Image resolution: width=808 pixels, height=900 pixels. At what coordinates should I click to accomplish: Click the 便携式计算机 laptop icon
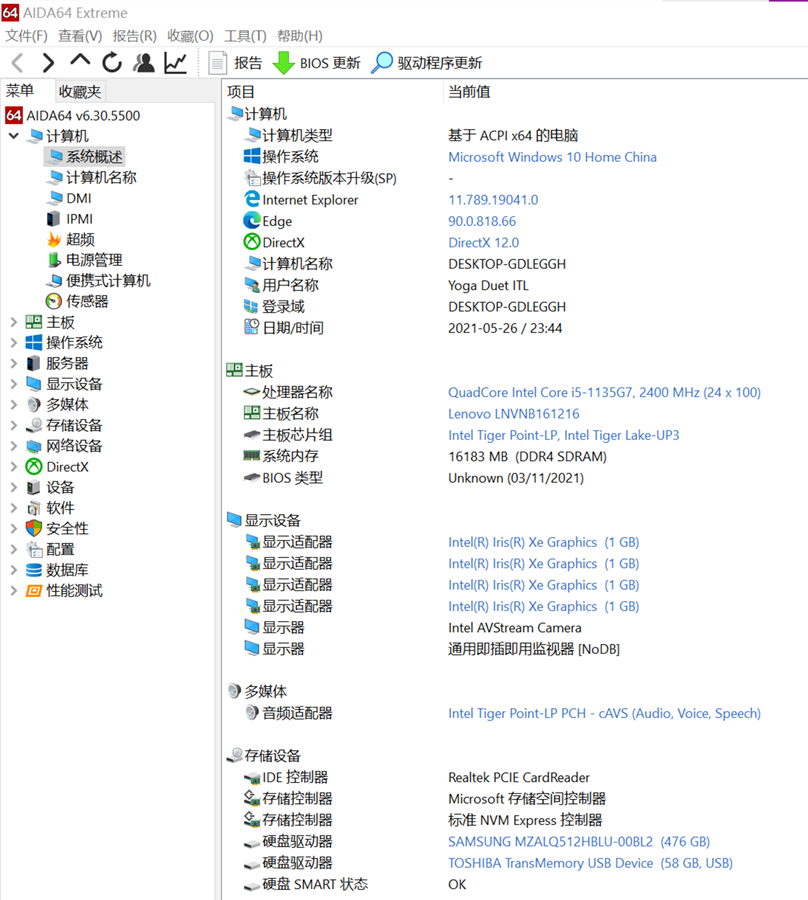54,281
